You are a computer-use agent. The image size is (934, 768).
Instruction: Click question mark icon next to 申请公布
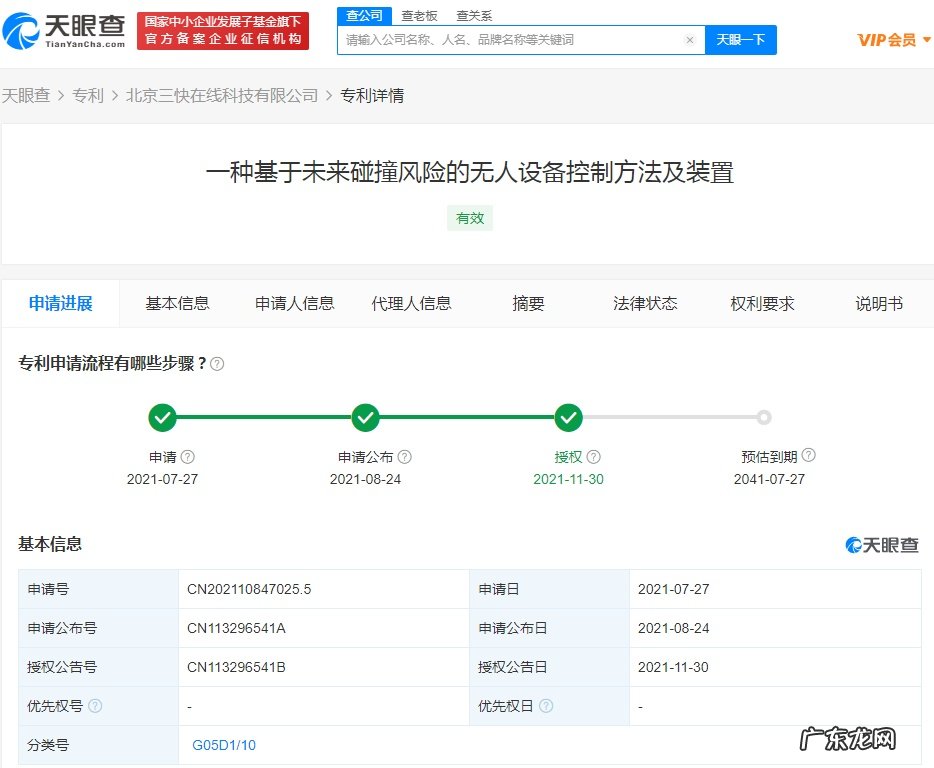(406, 456)
